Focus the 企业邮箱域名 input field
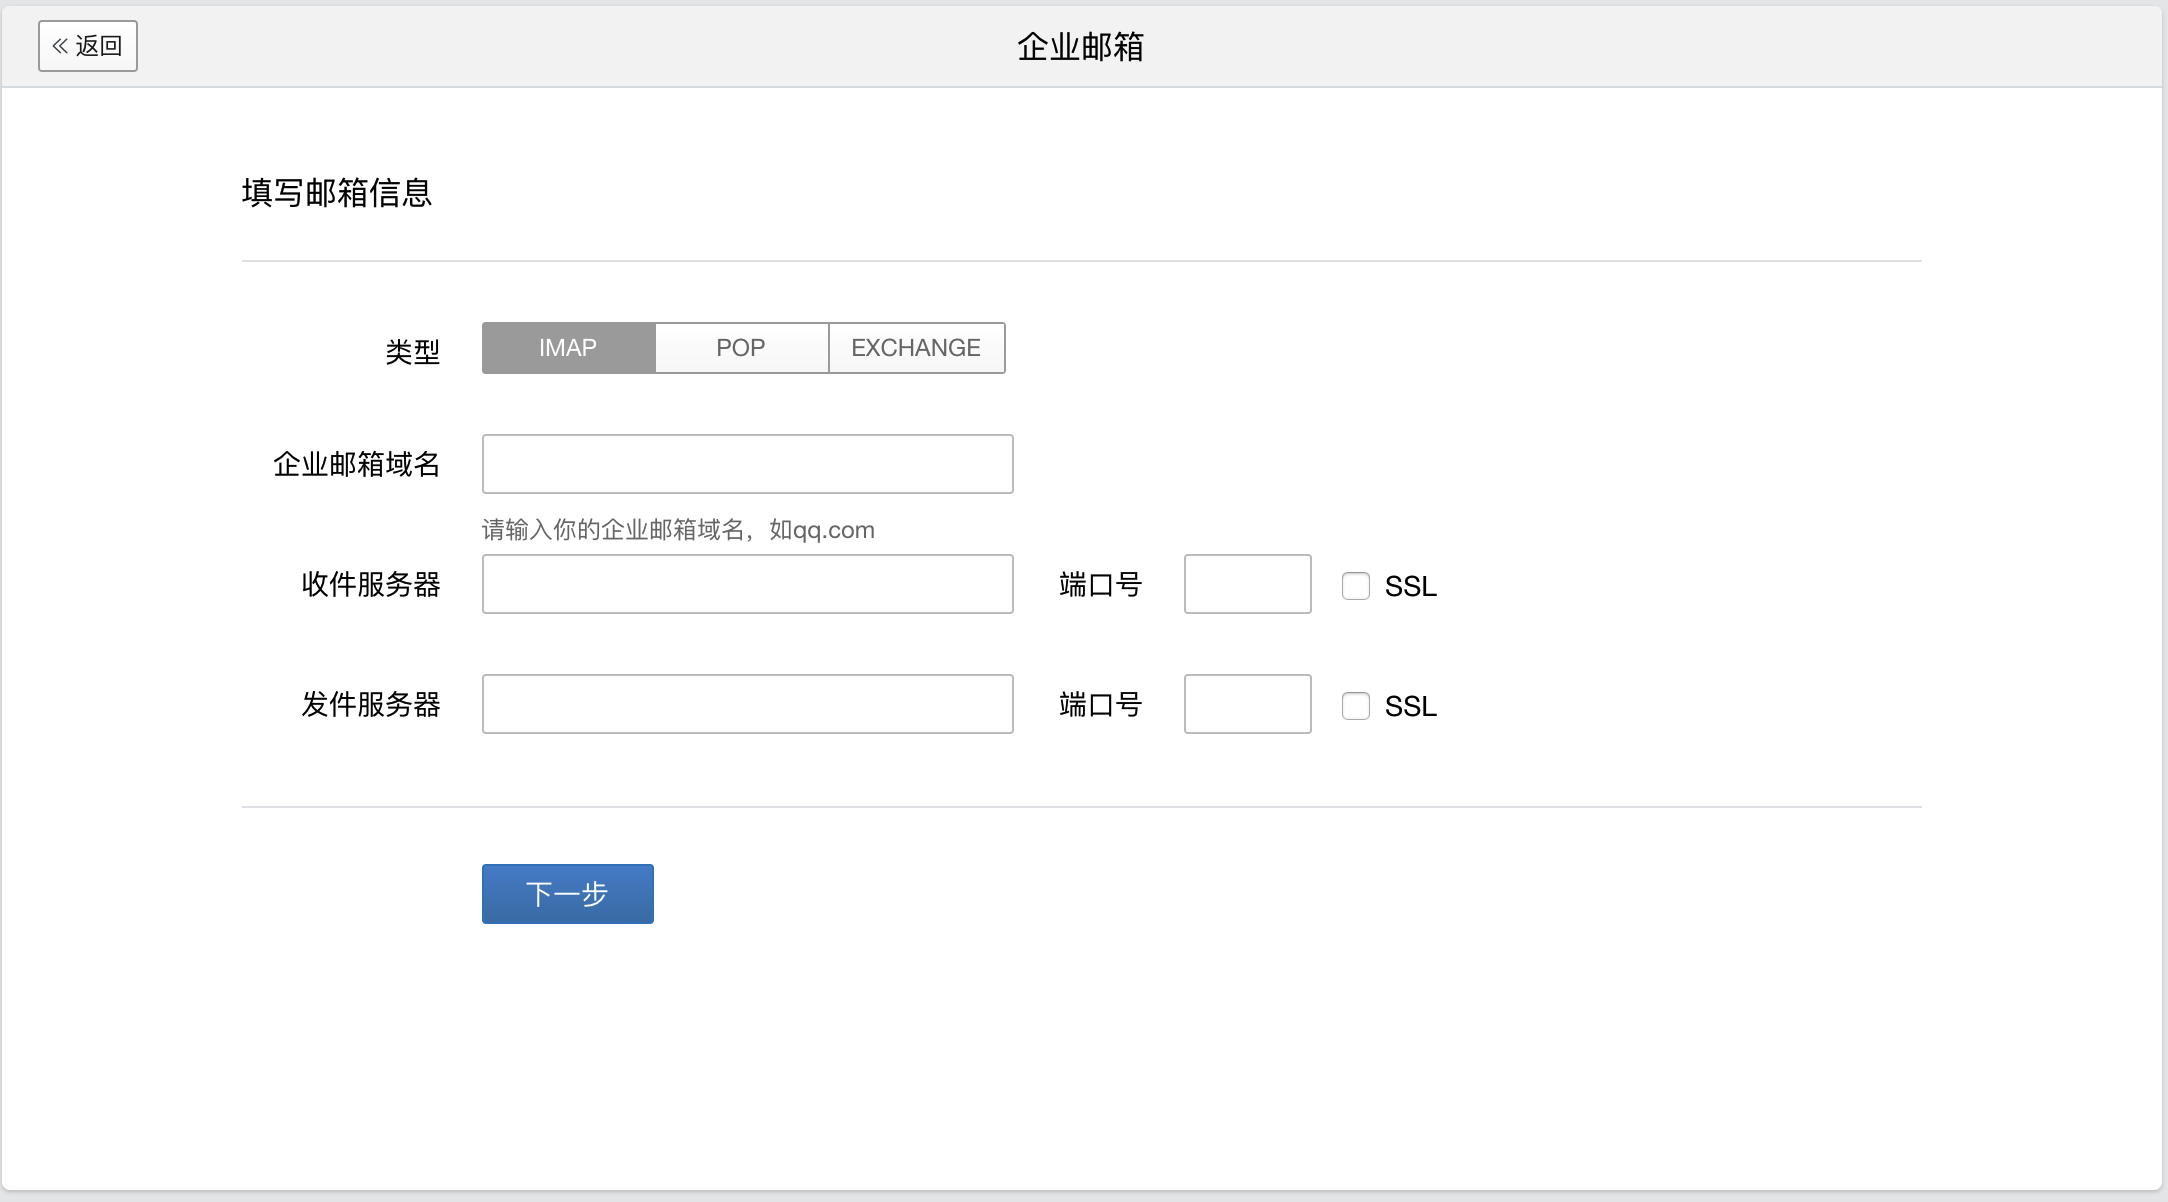The width and height of the screenshot is (2168, 1202). 747,464
